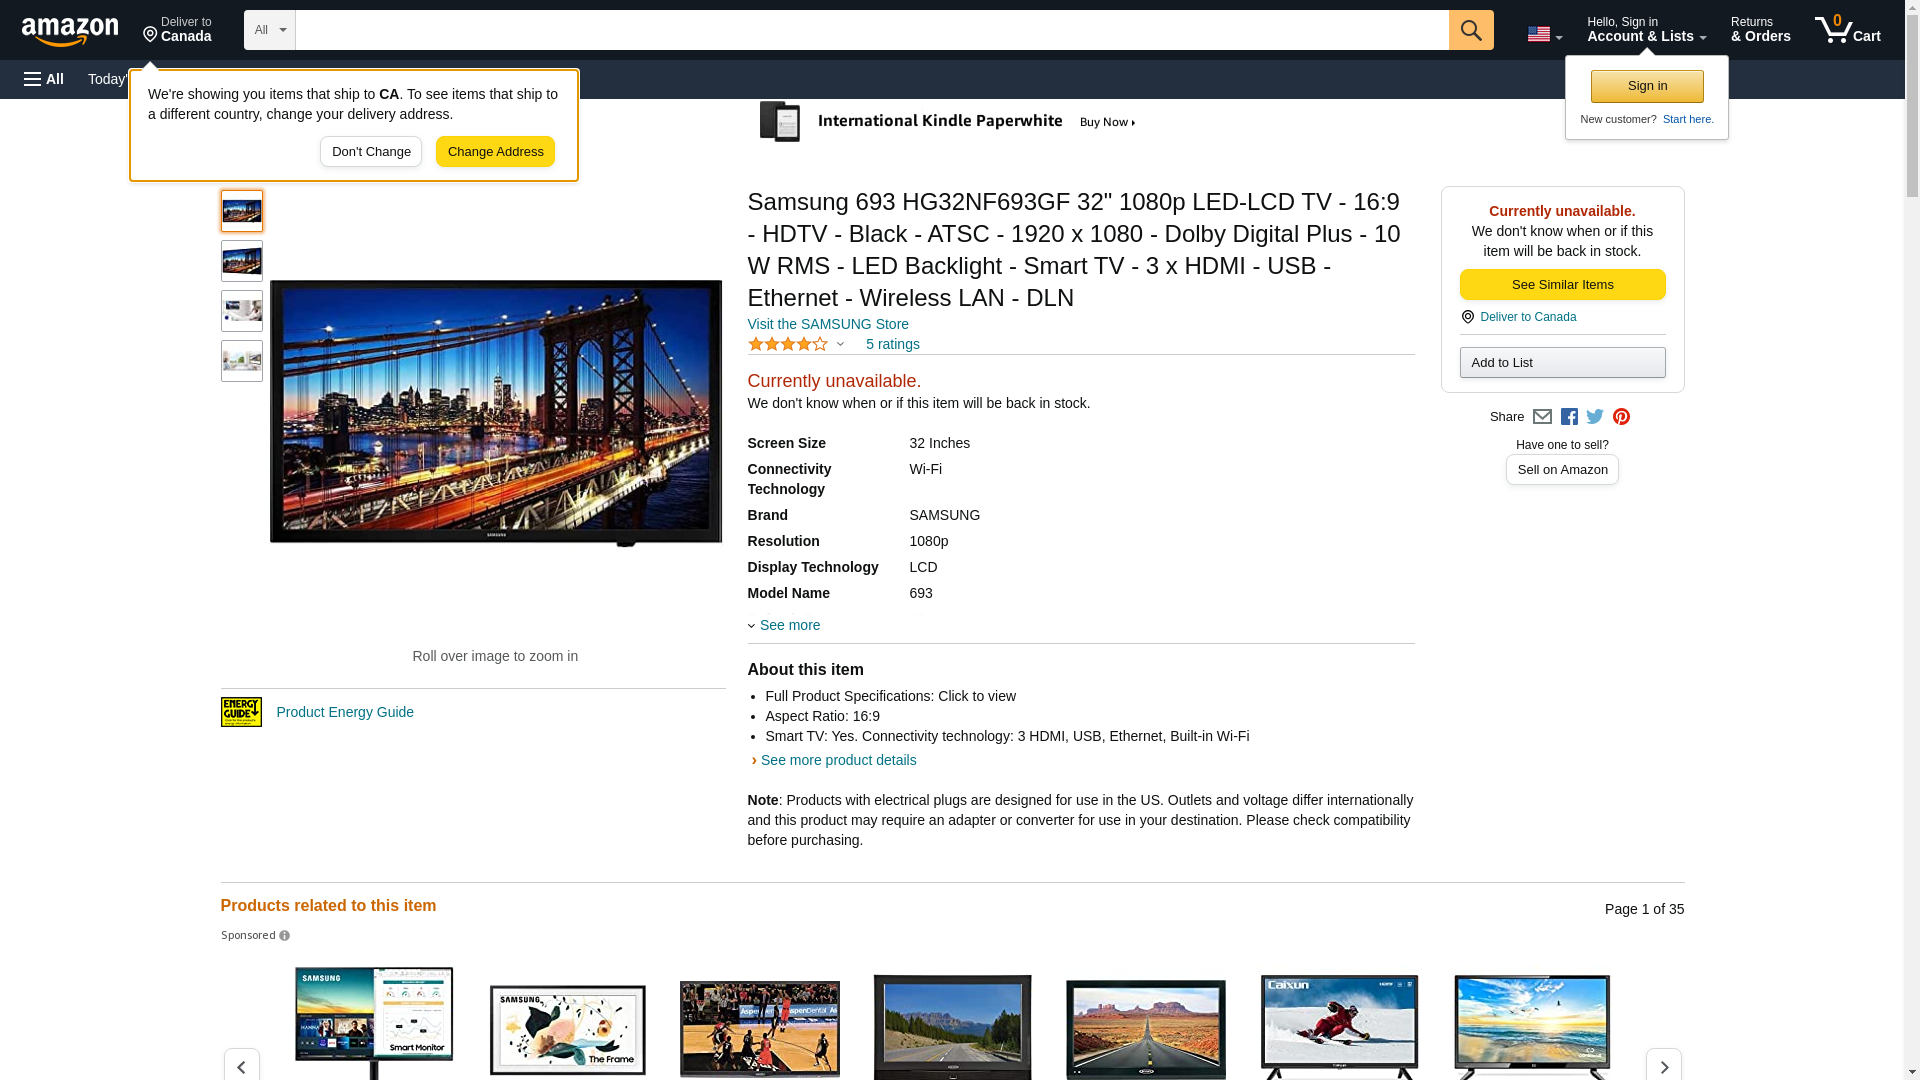Expand the language flag selector

pyautogui.click(x=1544, y=34)
